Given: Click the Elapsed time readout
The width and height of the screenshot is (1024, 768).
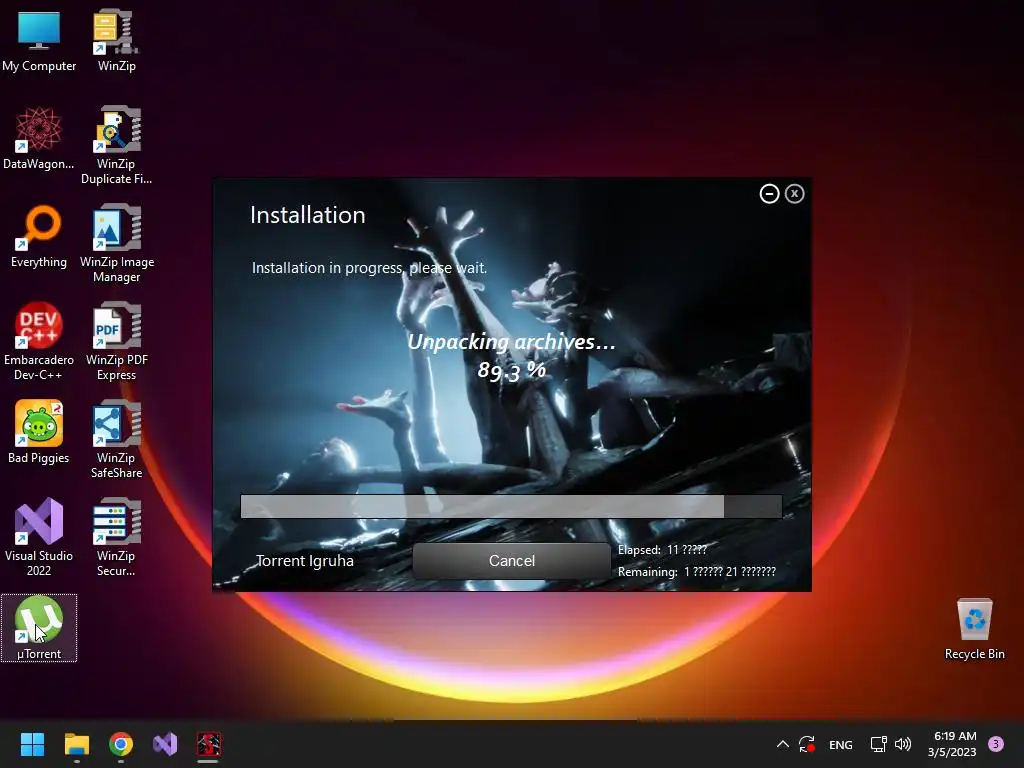Looking at the screenshot, I should (662, 550).
